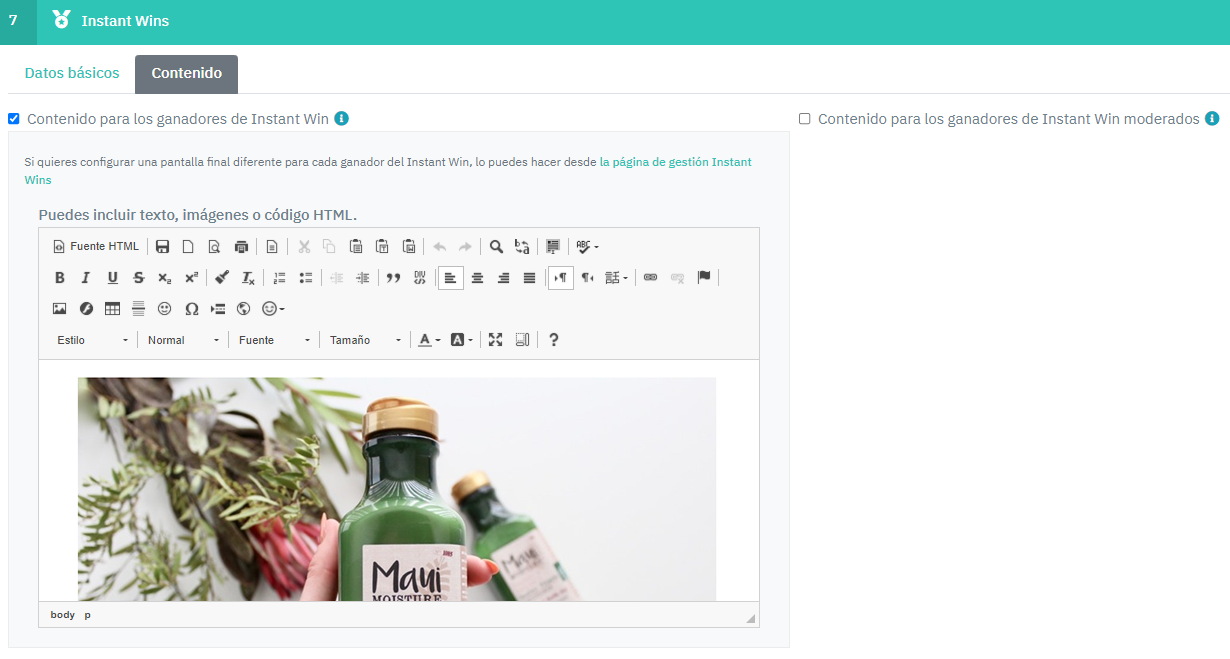
Task: Open the Replace tool icon
Action: pos(522,247)
